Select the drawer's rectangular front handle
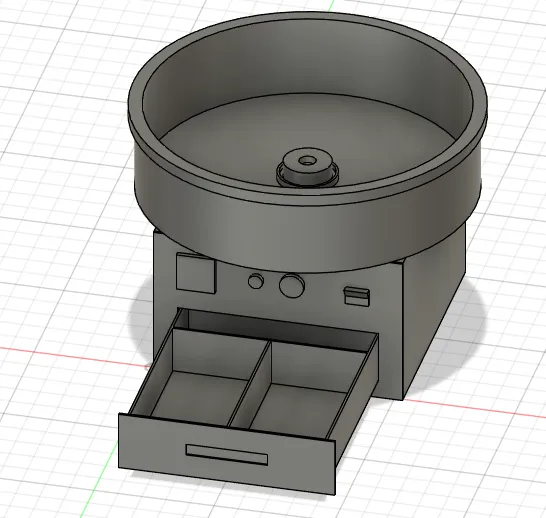546x518 pixels. pos(227,455)
